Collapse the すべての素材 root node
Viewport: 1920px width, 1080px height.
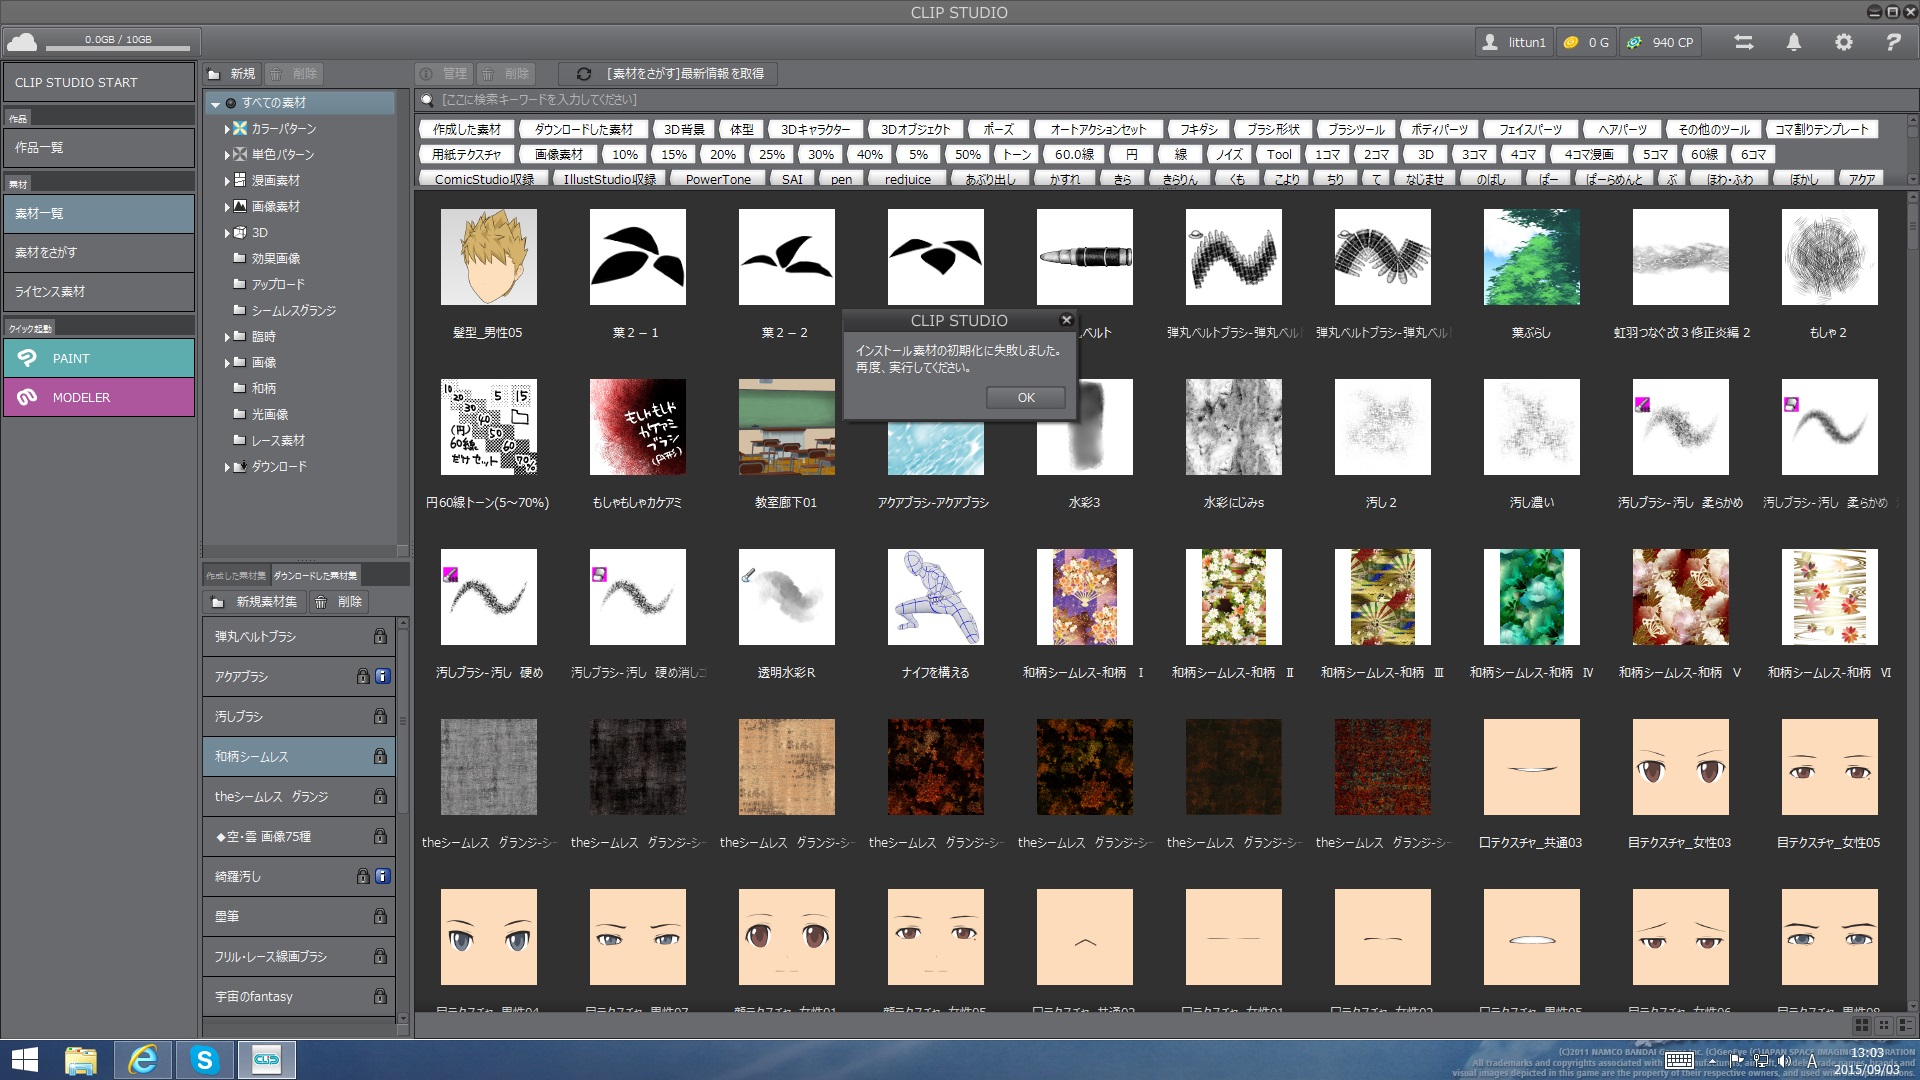[x=215, y=103]
